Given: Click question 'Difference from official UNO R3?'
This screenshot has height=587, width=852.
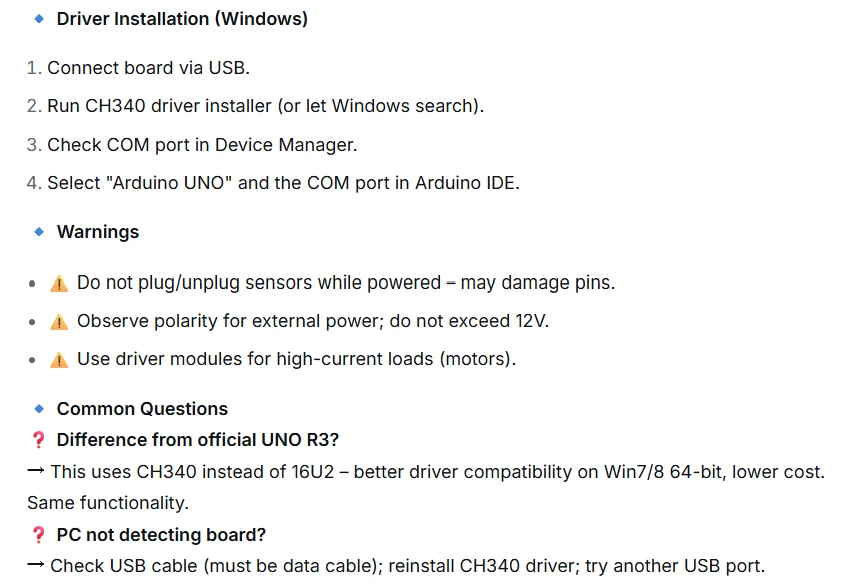Looking at the screenshot, I should click(198, 440).
